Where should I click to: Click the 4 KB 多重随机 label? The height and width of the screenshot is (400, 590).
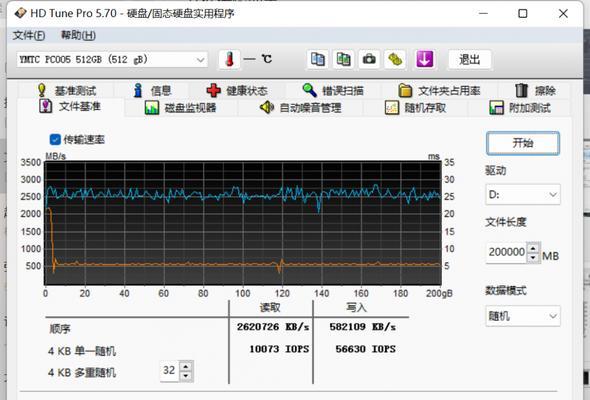pos(82,373)
